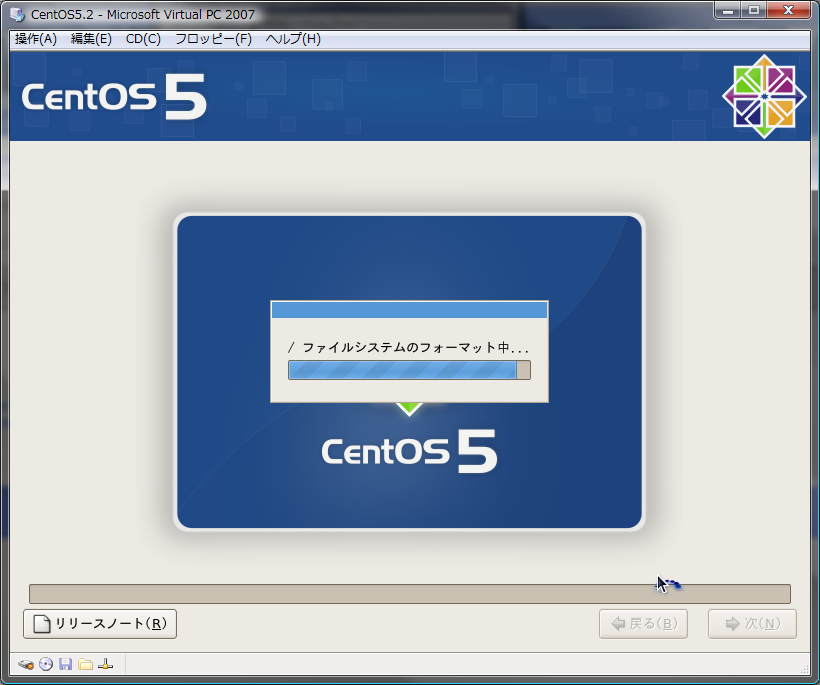Click the CentOS pinwheel logo

[x=764, y=97]
